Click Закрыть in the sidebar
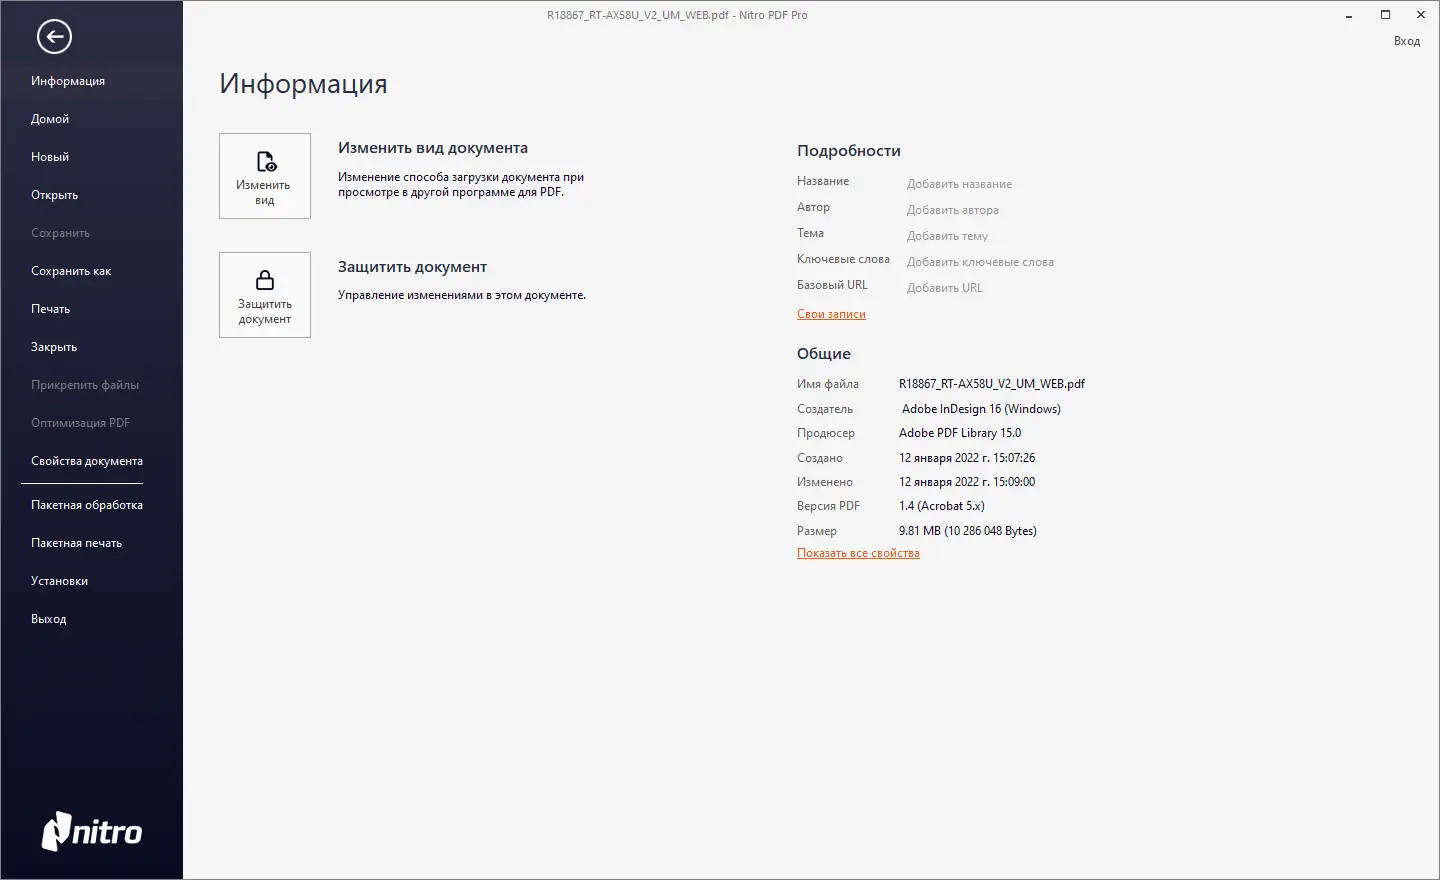1440x880 pixels. (x=54, y=347)
